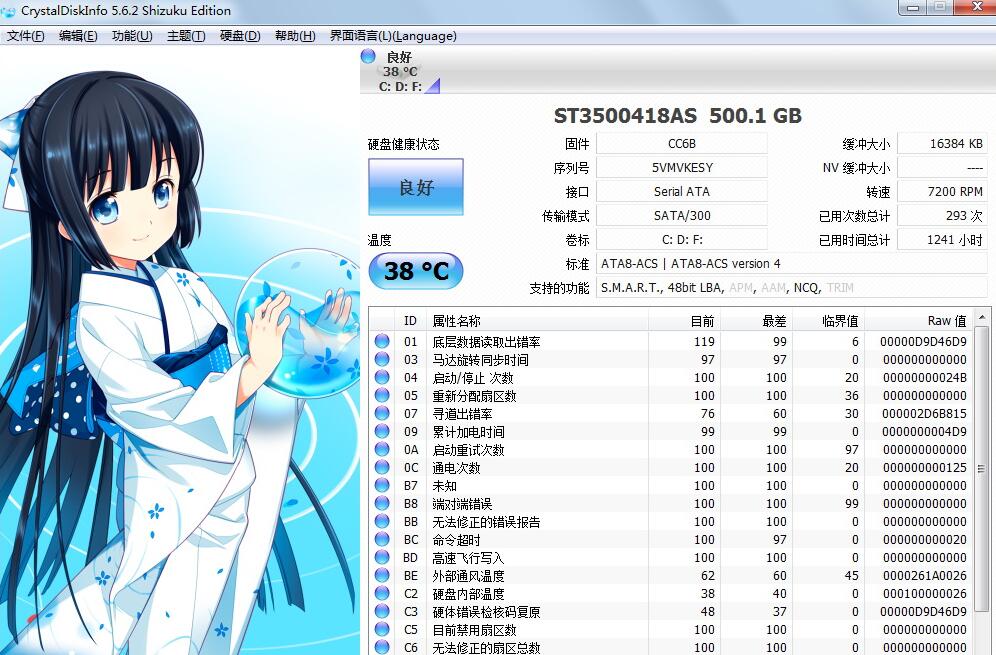Click status orb for attribute BE
This screenshot has height=655, width=996.
tap(382, 575)
